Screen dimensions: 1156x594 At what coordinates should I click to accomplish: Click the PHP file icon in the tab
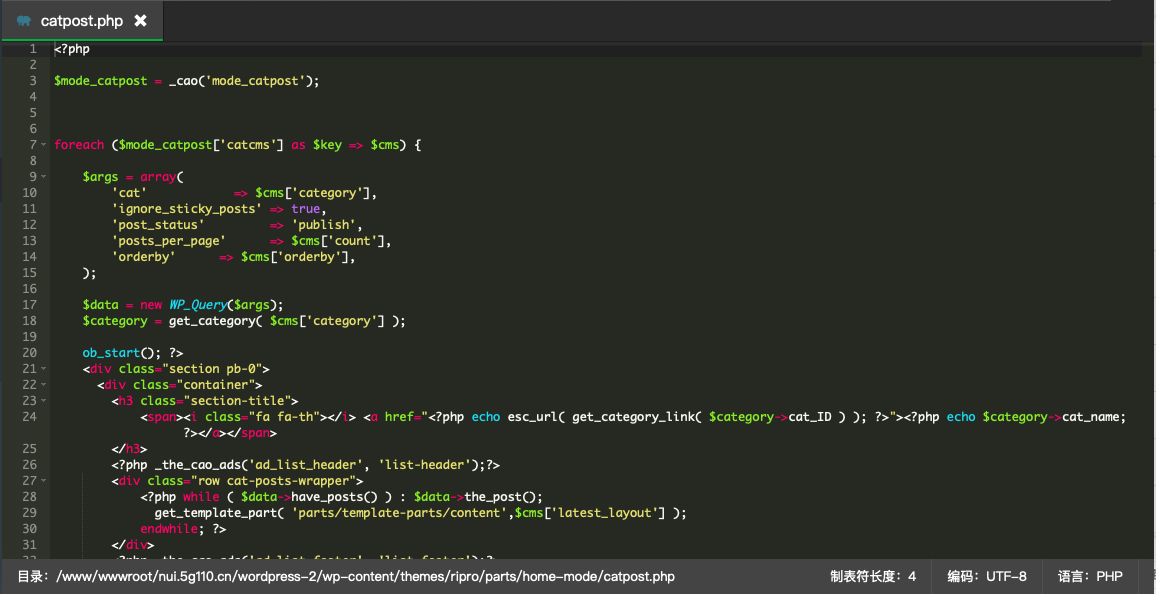[x=24, y=21]
